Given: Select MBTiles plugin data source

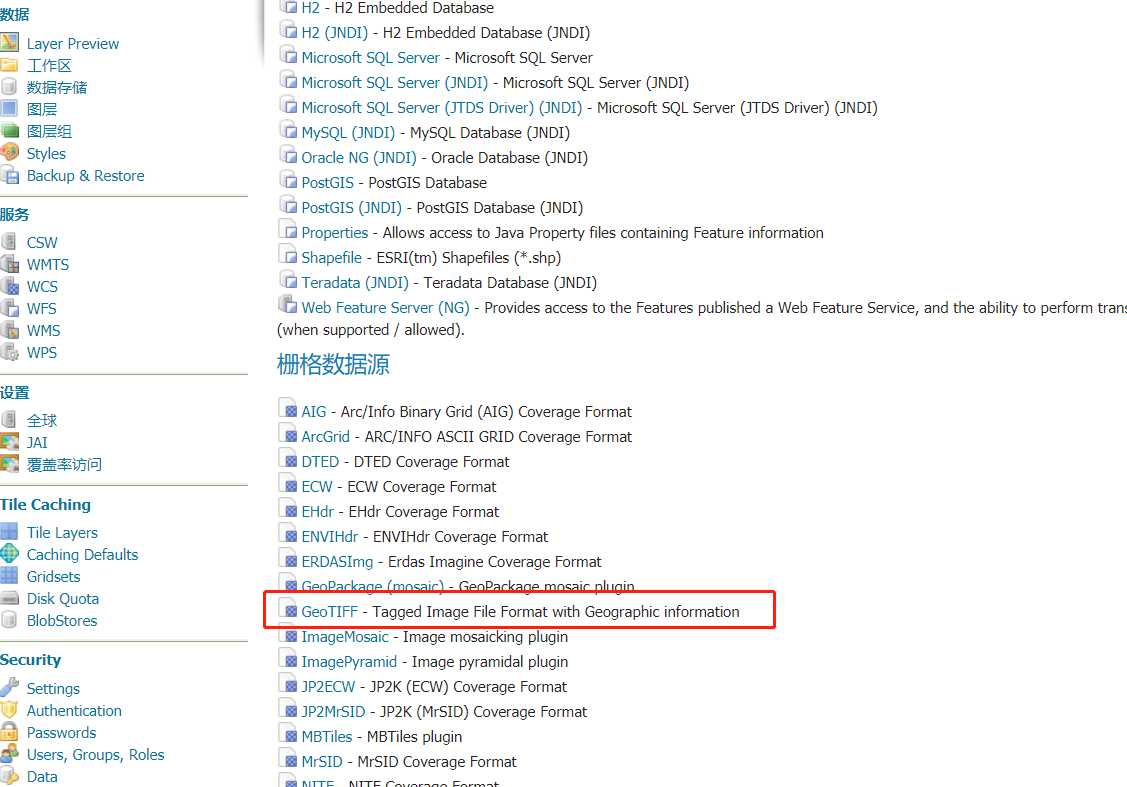Looking at the screenshot, I should pyautogui.click(x=326, y=737).
